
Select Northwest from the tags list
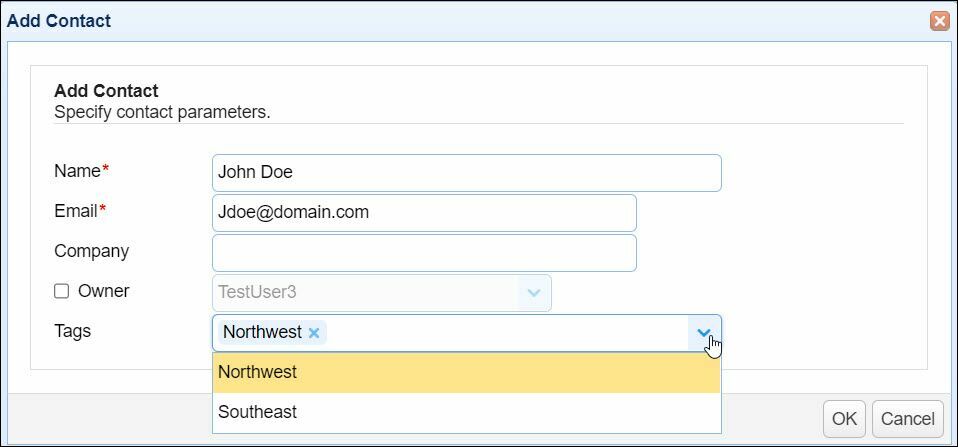pyautogui.click(x=466, y=372)
